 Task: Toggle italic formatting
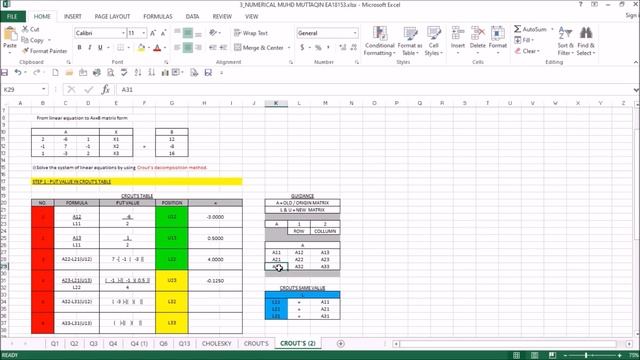pyautogui.click(x=89, y=48)
